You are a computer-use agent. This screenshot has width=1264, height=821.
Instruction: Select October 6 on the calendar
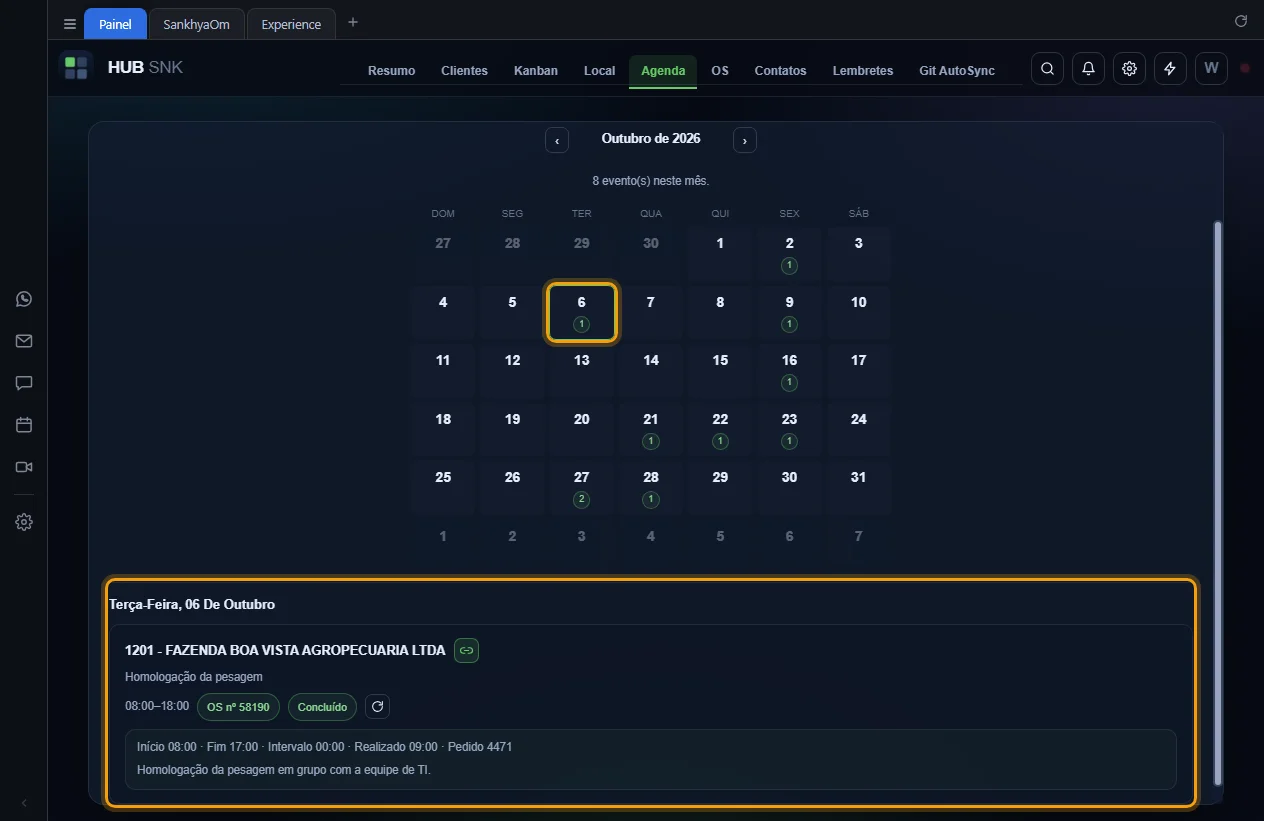581,312
